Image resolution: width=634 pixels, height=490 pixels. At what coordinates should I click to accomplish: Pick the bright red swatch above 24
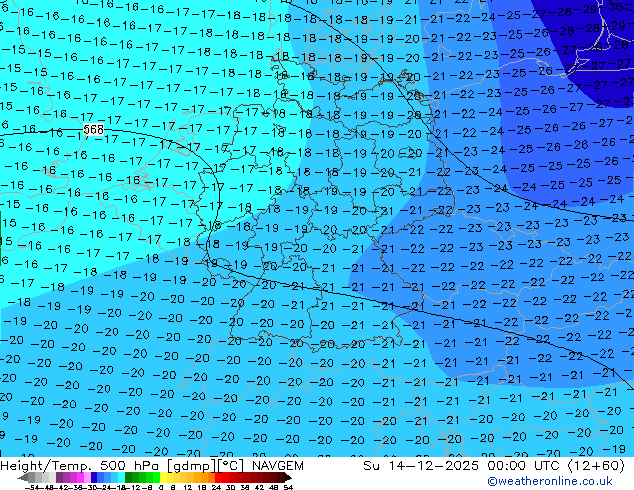tap(218, 477)
